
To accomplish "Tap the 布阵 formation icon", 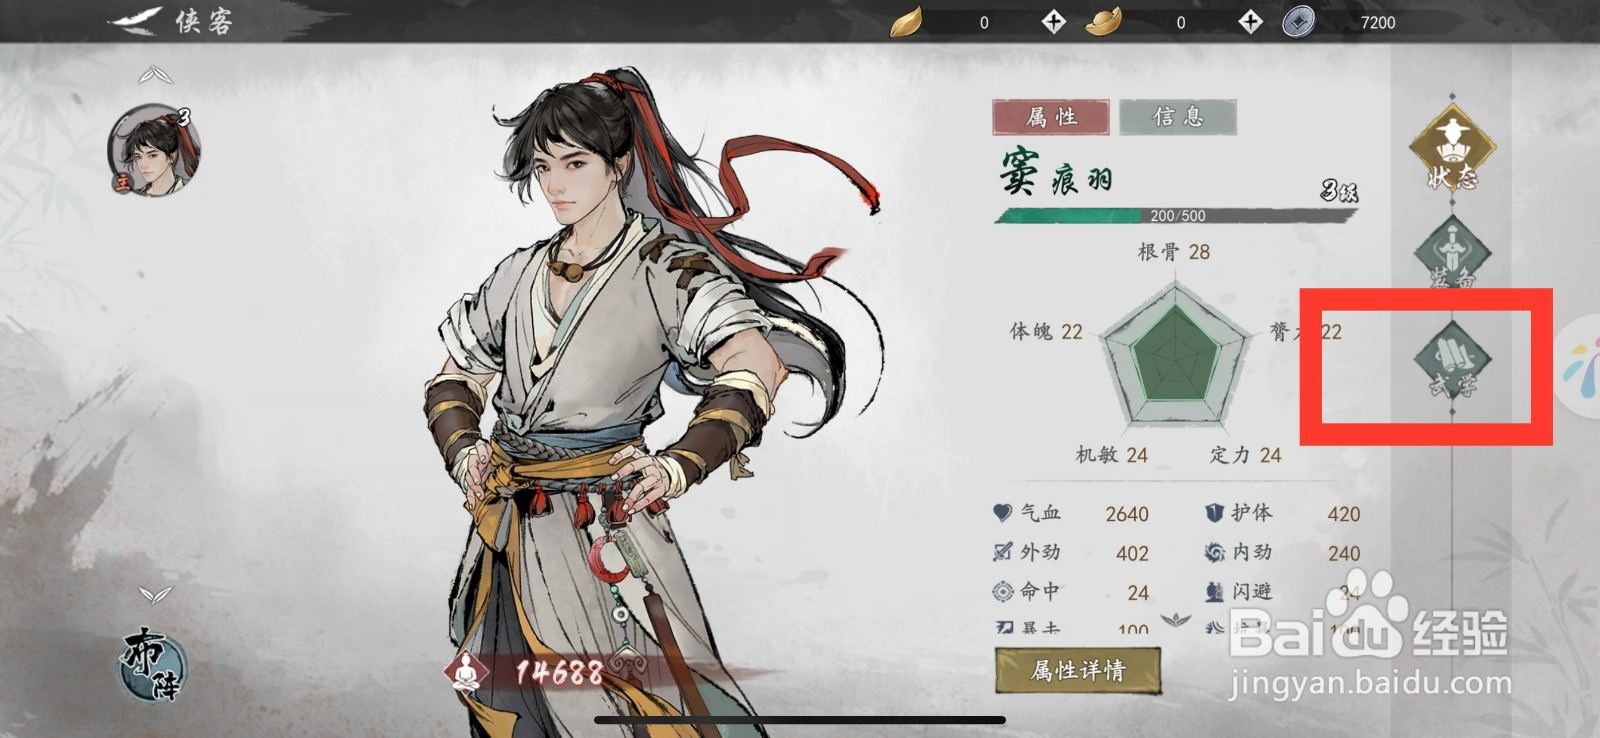I will click(x=152, y=665).
